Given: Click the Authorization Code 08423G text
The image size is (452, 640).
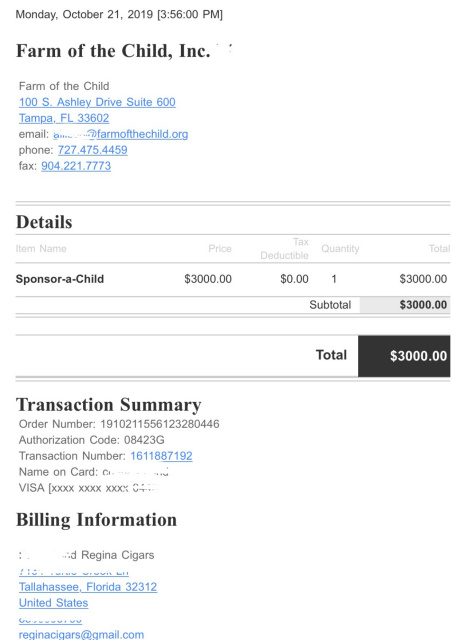Looking at the screenshot, I should coord(91,440).
